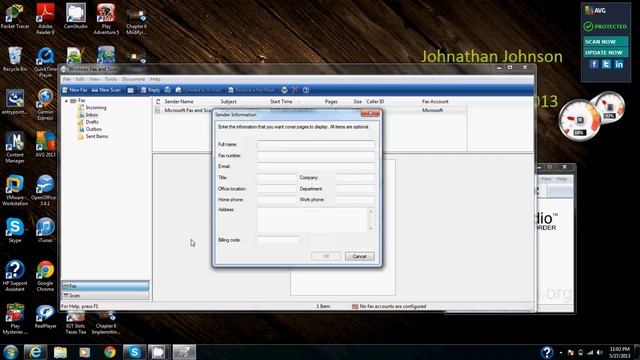Image resolution: width=640 pixels, height=360 pixels.
Task: Open the Tools menu
Action: [x=111, y=79]
